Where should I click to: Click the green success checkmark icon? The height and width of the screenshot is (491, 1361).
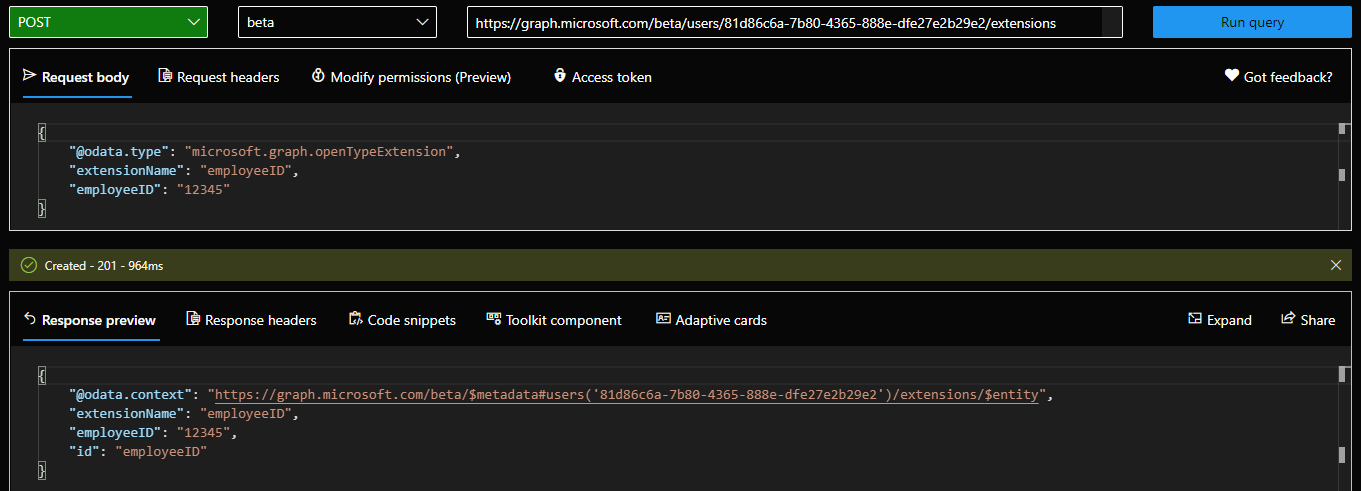(29, 265)
